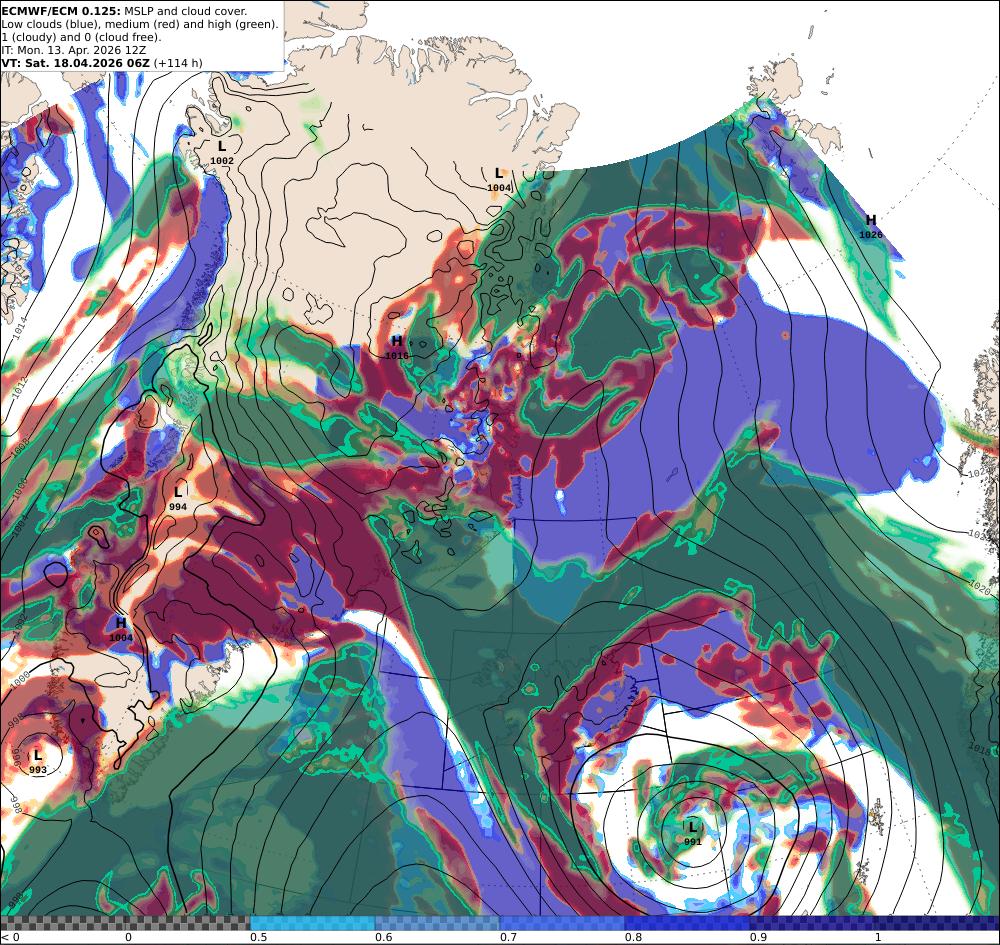Click the dark blue 0.8–0.9 colorbar segment
This screenshot has height=945, width=1000.
pyautogui.click(x=687, y=923)
